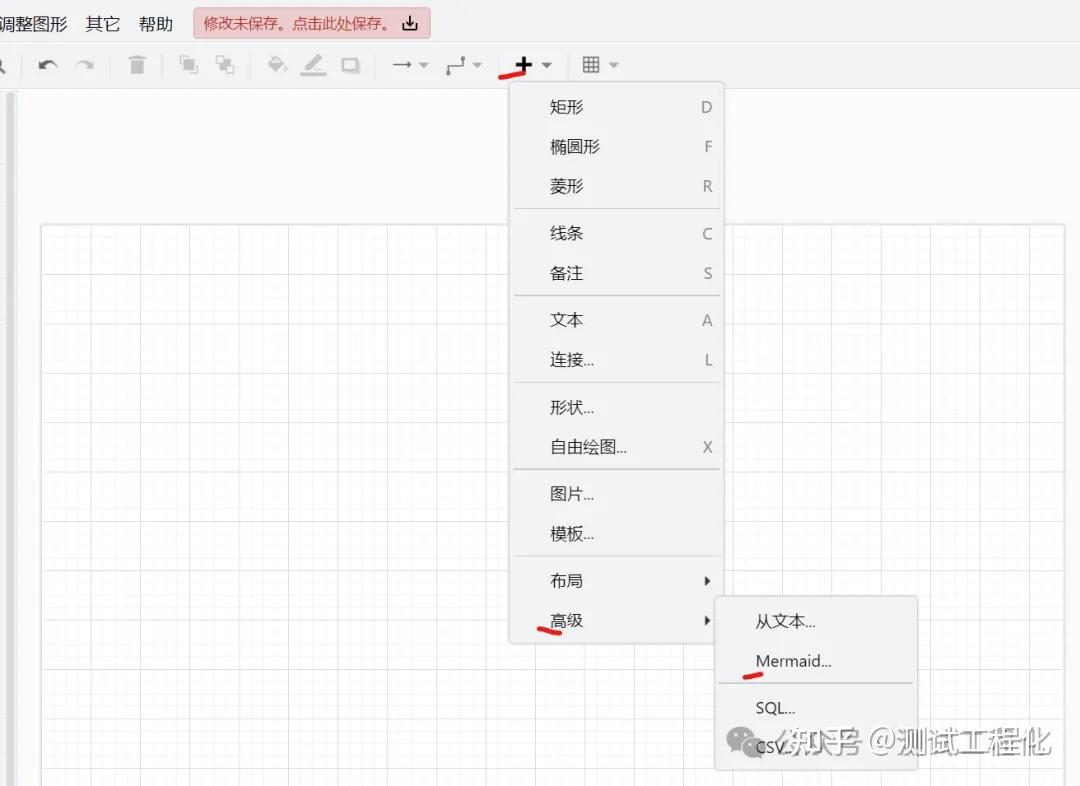Insert 文本 via menu entry
This screenshot has height=786, width=1080.
pos(616,320)
